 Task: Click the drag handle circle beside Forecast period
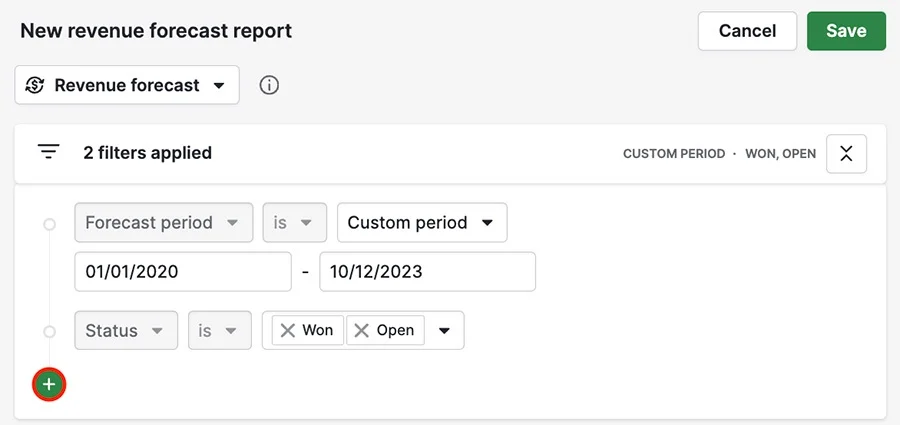click(x=49, y=223)
